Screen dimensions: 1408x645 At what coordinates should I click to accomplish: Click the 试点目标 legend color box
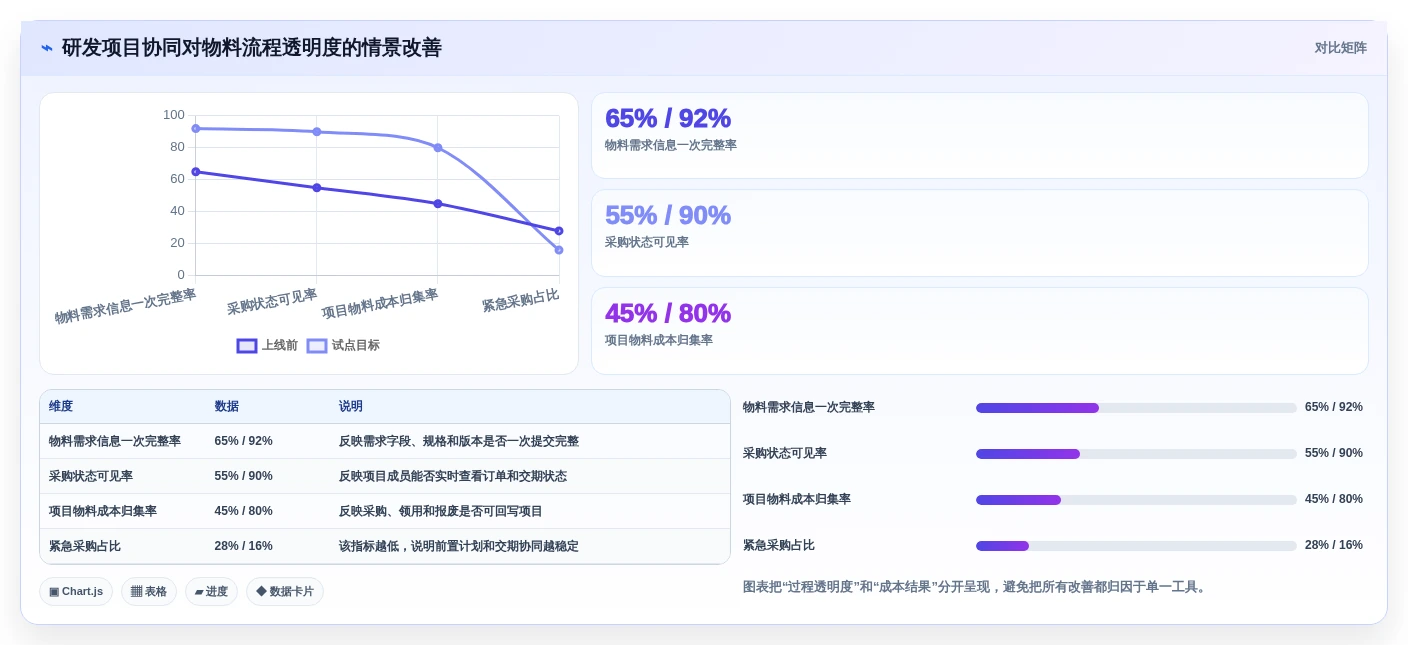[317, 346]
